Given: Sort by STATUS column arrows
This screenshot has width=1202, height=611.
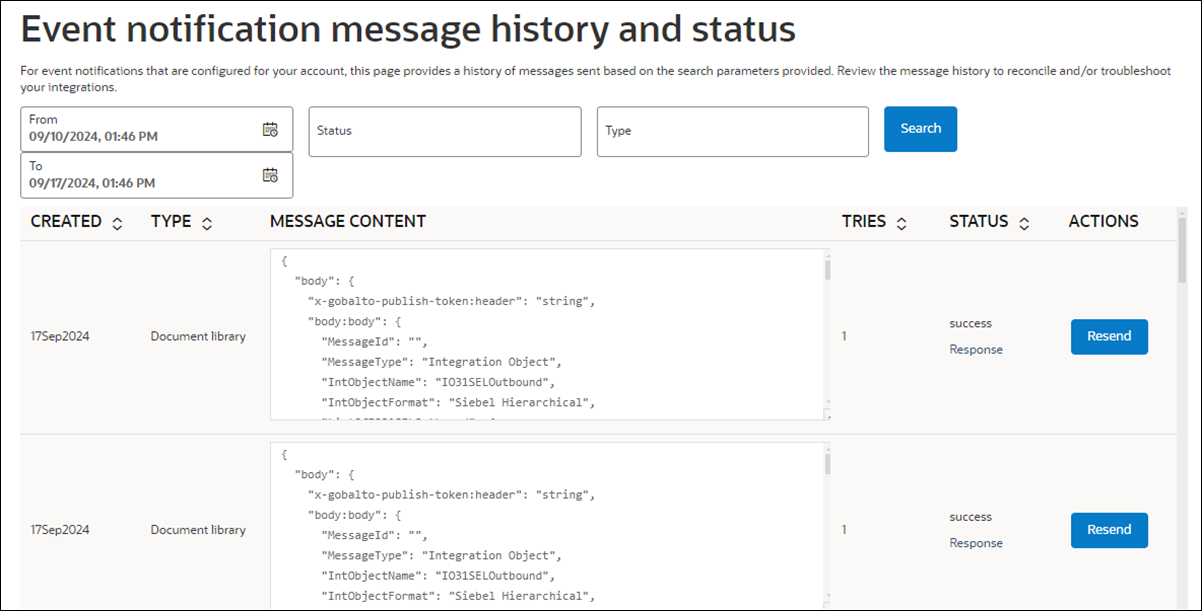Looking at the screenshot, I should coord(1024,223).
